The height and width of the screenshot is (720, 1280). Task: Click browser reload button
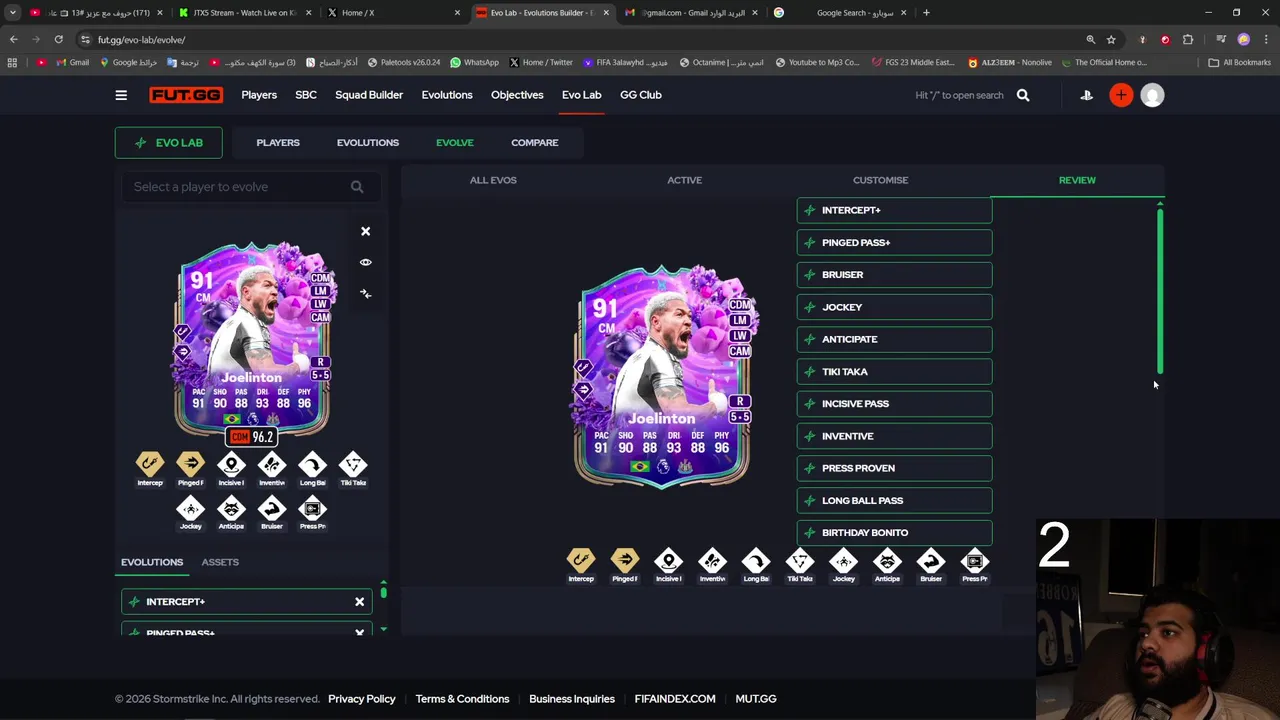pos(58,39)
